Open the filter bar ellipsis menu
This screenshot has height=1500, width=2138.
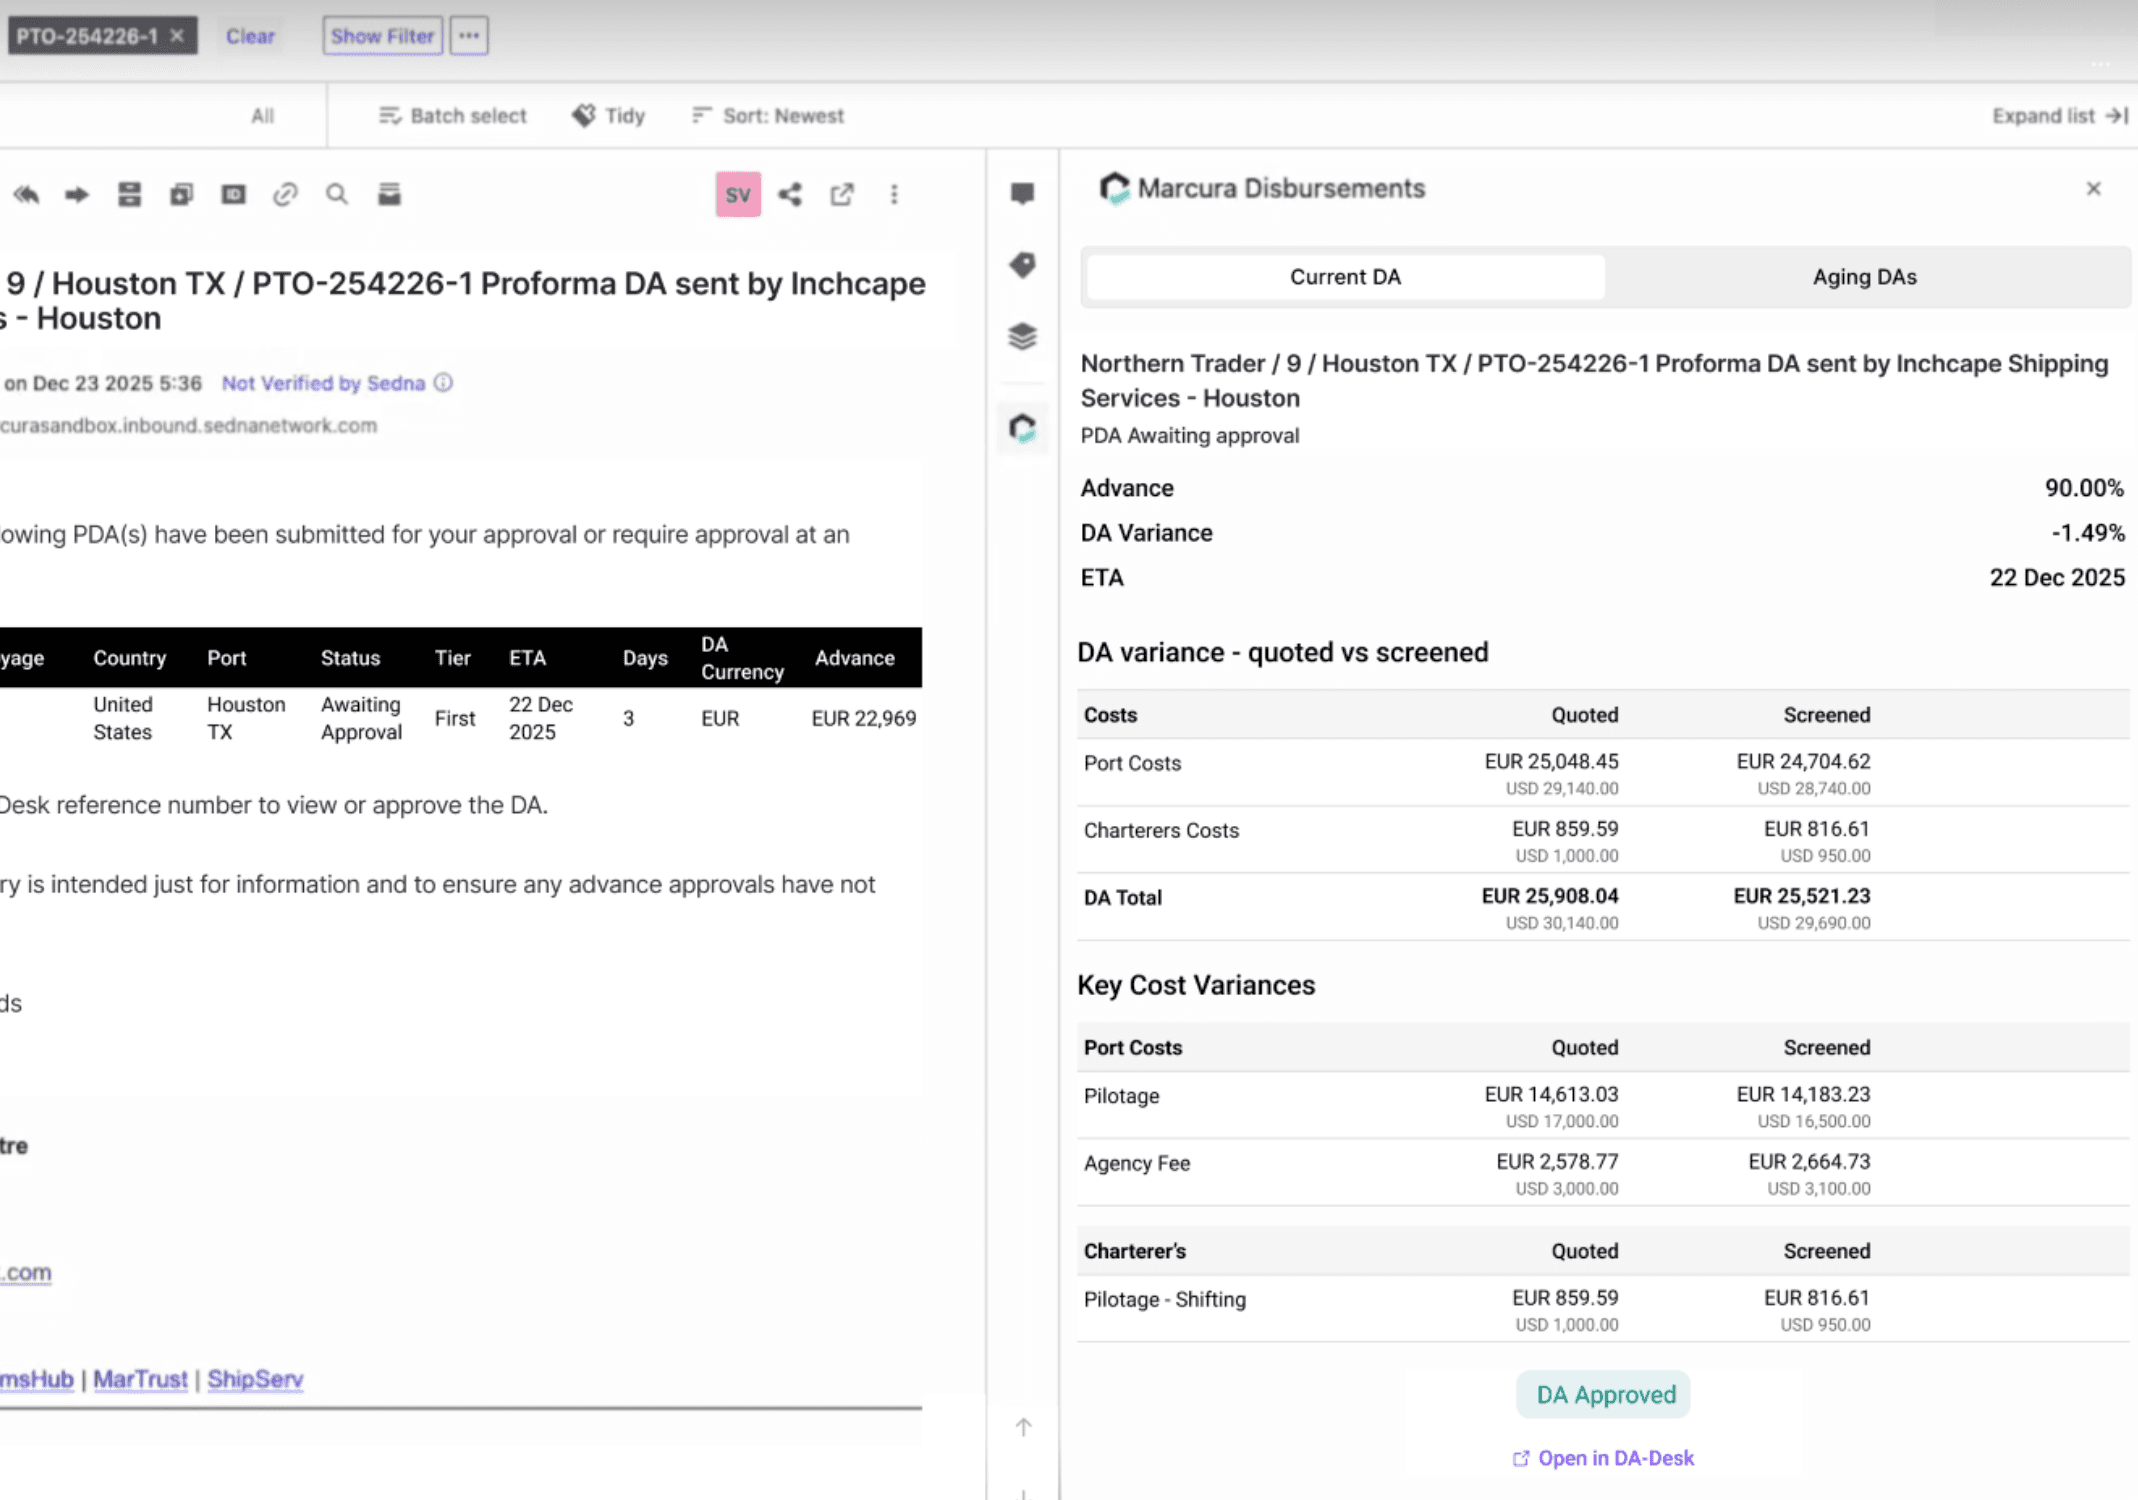469,36
